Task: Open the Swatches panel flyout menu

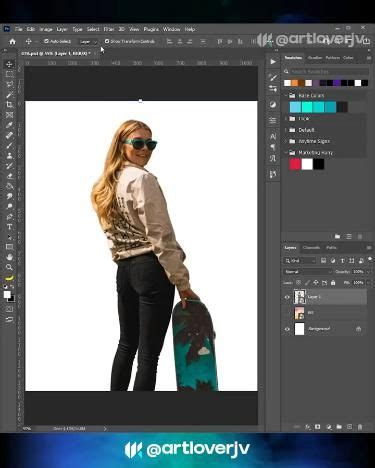Action: pyautogui.click(x=369, y=58)
